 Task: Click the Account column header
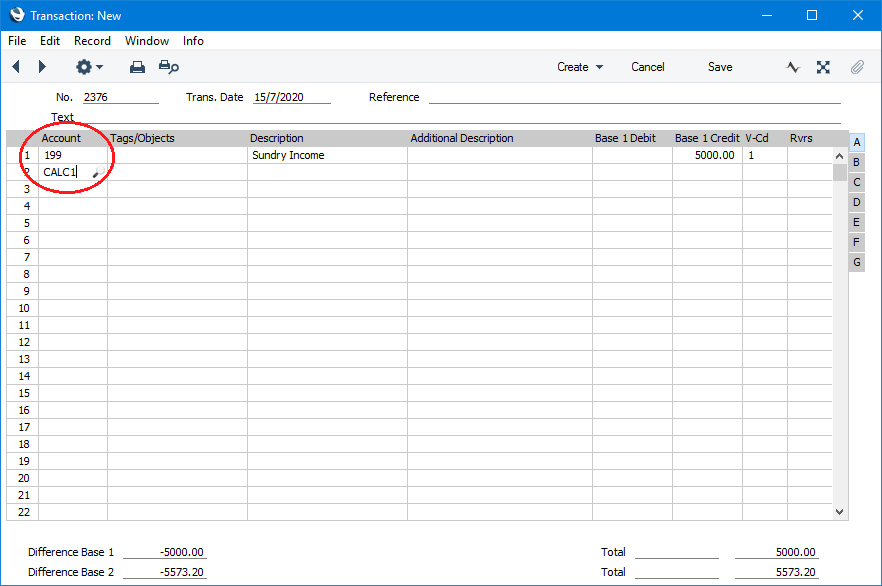pyautogui.click(x=61, y=138)
